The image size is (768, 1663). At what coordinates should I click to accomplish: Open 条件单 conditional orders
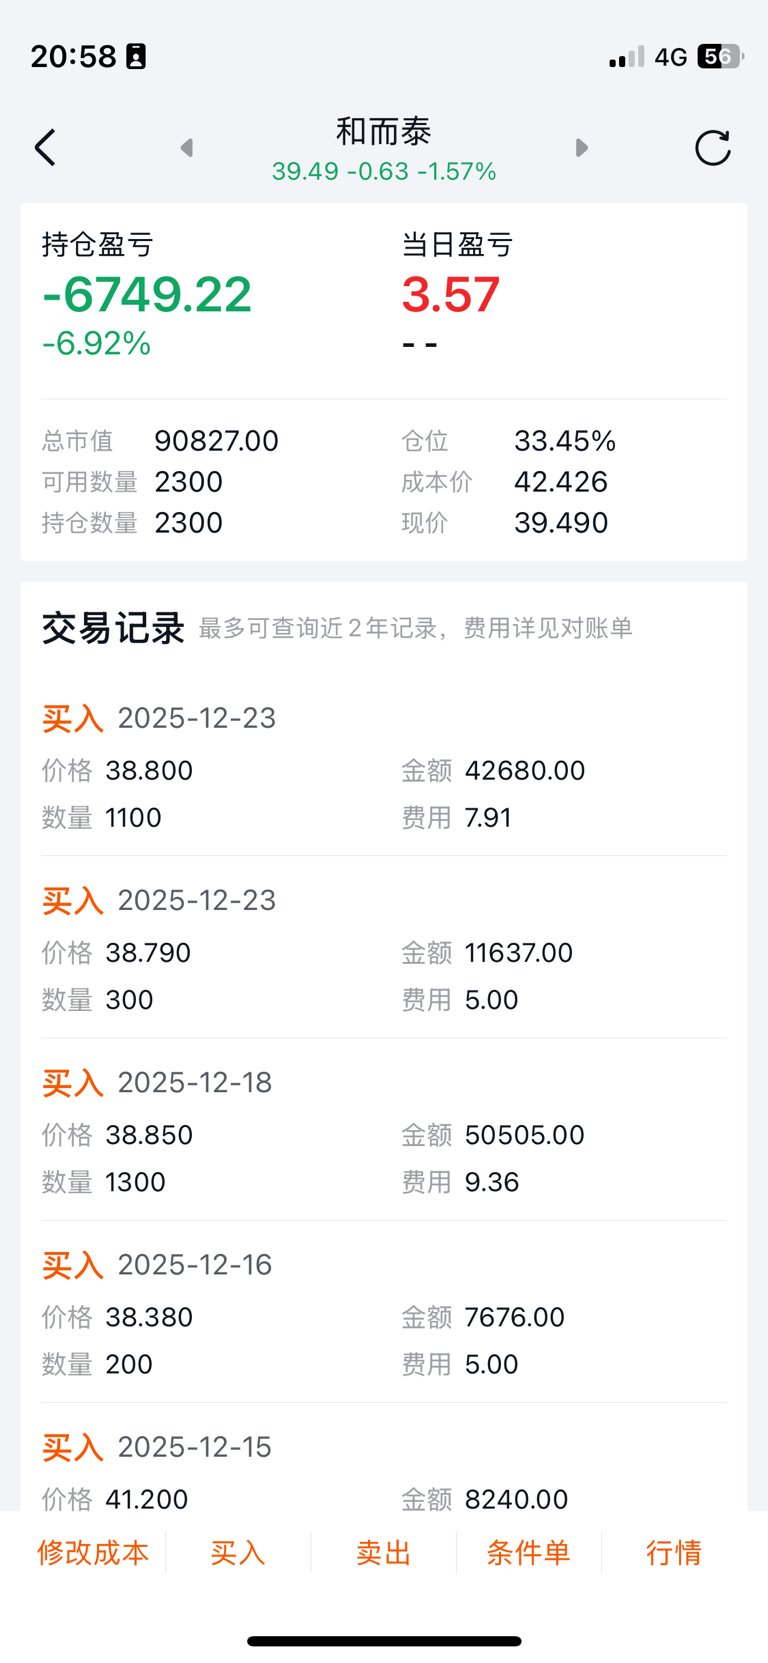coord(528,1552)
